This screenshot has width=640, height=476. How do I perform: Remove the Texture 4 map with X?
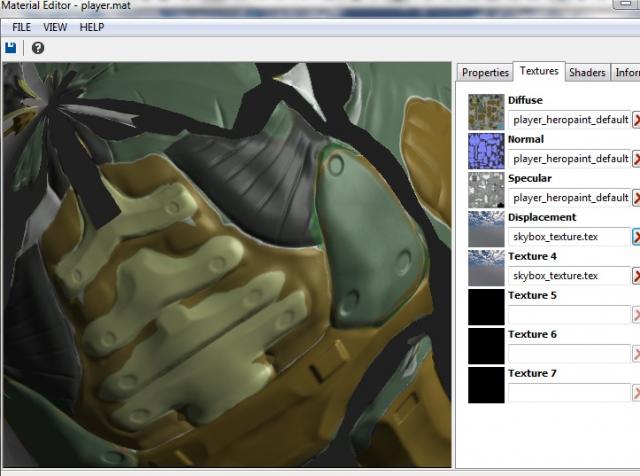636,276
